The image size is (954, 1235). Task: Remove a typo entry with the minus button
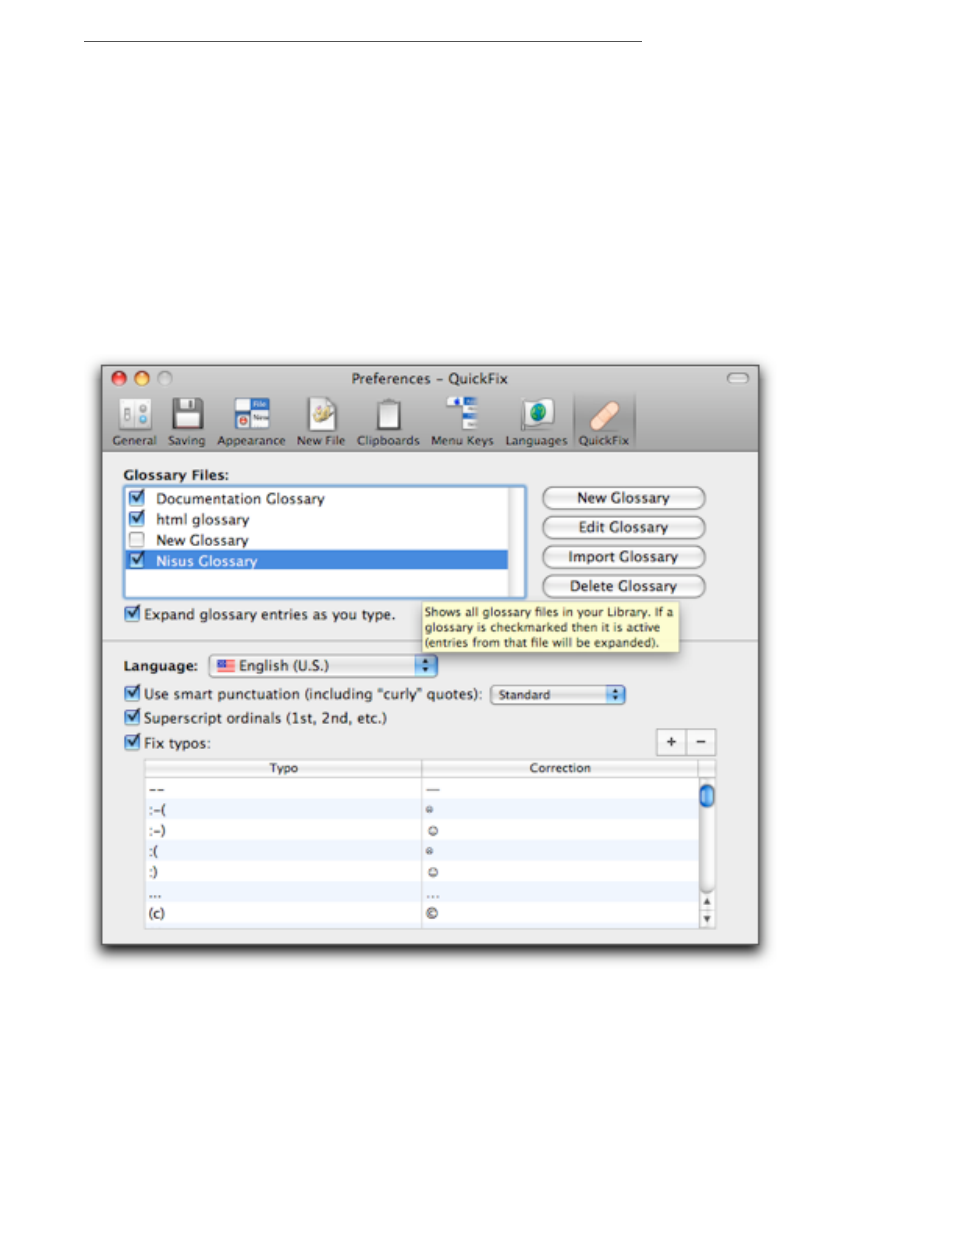coord(701,742)
